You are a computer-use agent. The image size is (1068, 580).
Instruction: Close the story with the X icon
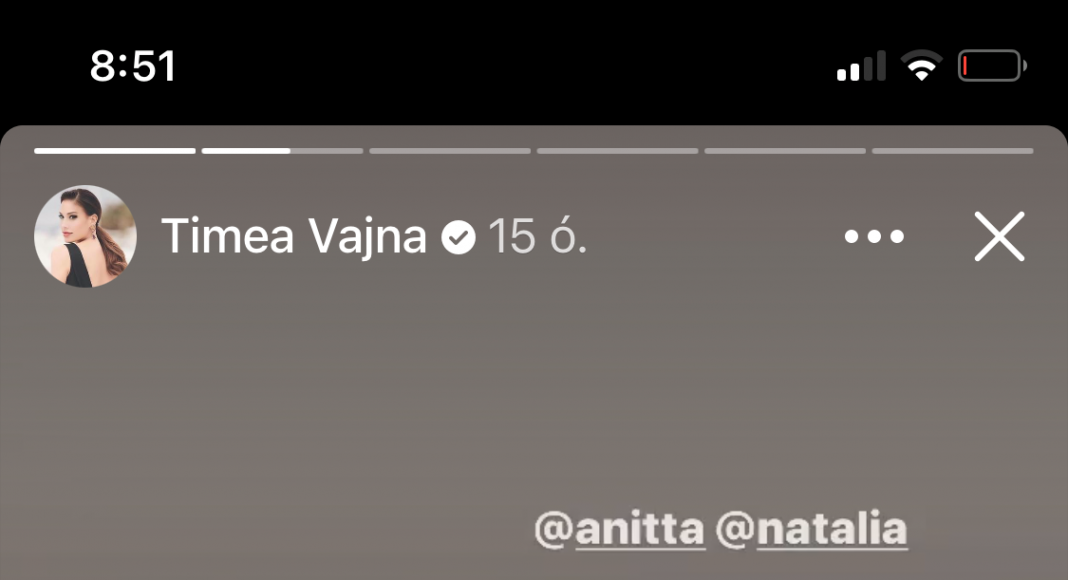pos(999,236)
